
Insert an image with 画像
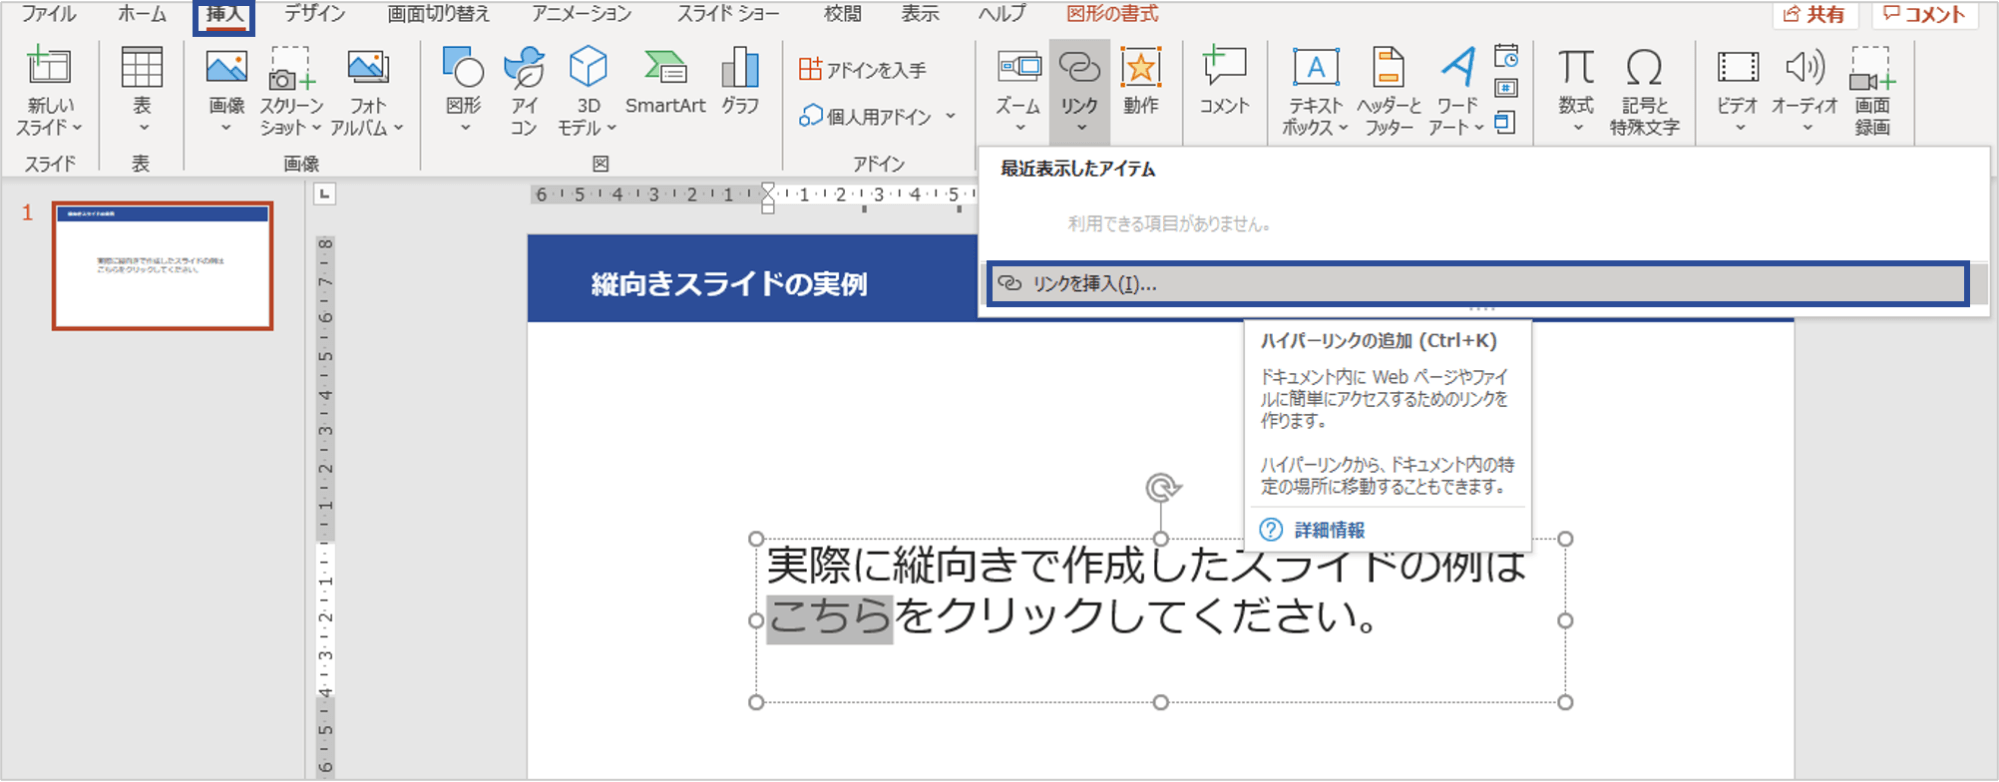coord(226,91)
